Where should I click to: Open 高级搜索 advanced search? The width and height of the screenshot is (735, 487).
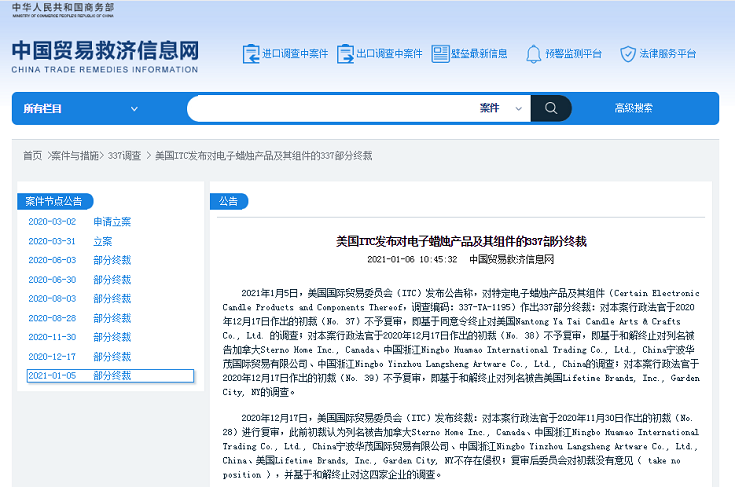pyautogui.click(x=633, y=108)
